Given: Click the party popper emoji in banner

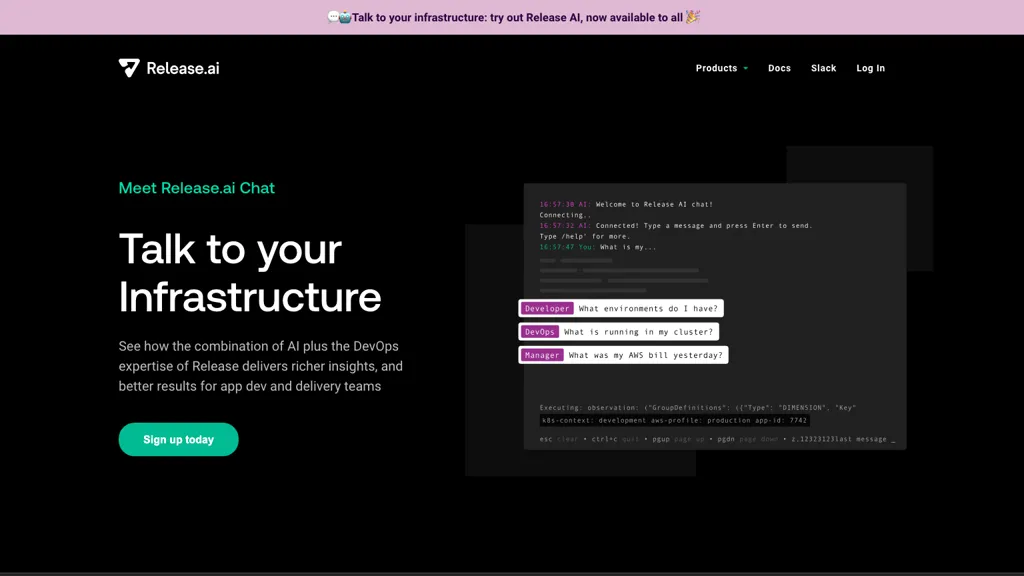Looking at the screenshot, I should pos(692,17).
